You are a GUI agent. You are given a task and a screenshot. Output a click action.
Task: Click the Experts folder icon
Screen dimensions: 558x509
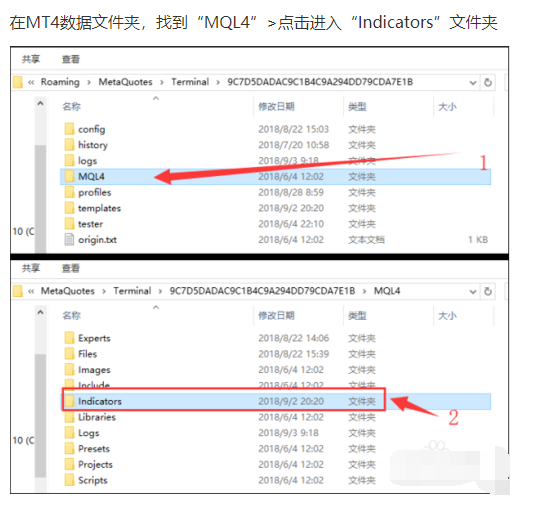(x=69, y=338)
